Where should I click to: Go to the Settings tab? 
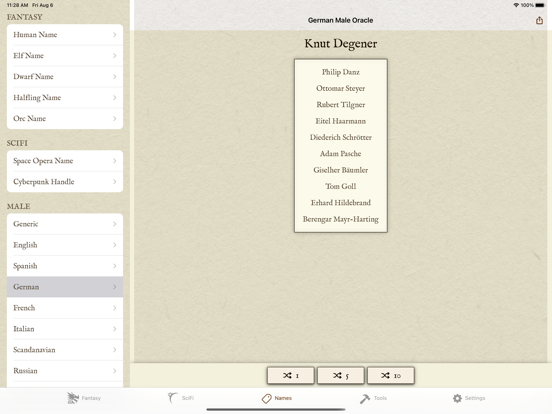point(469,398)
